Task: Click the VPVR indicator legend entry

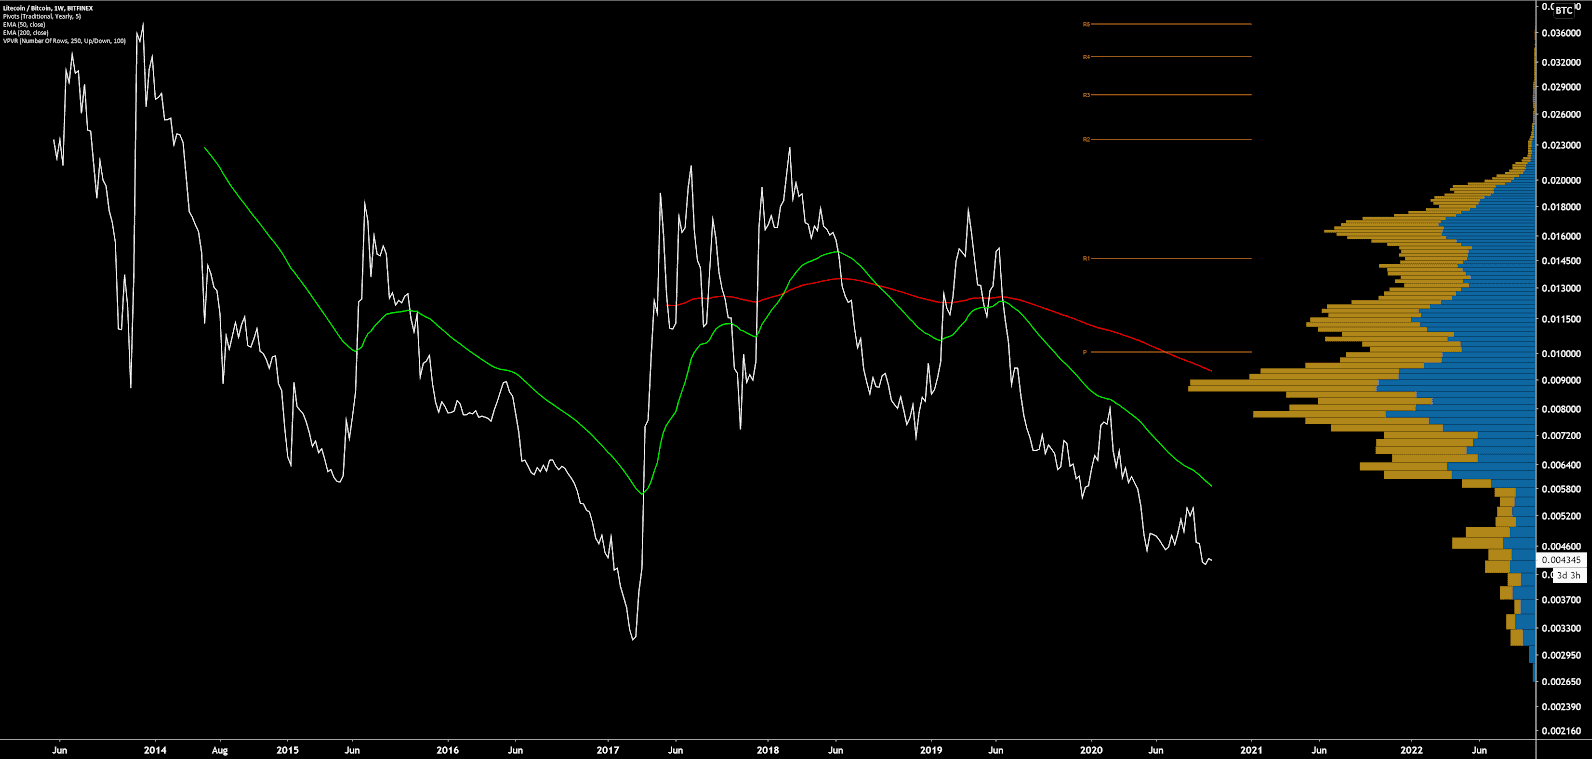Action: [x=64, y=41]
